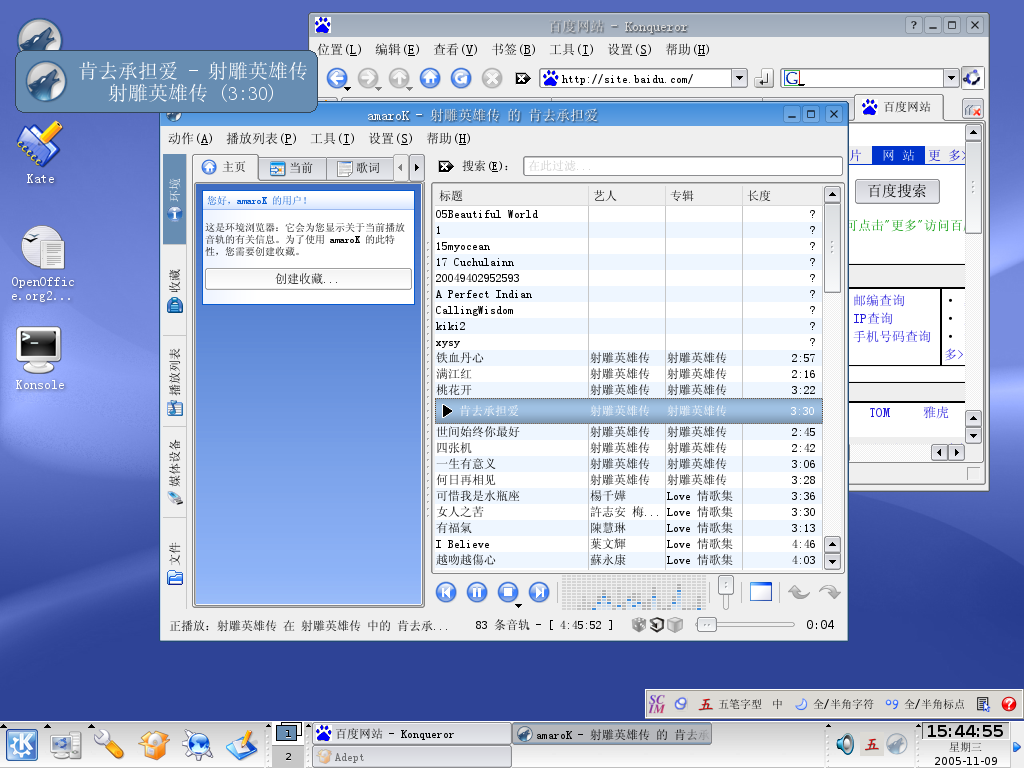Image resolution: width=1024 pixels, height=768 pixels.
Task: Focus the amaroK search filter field
Action: (x=682, y=166)
